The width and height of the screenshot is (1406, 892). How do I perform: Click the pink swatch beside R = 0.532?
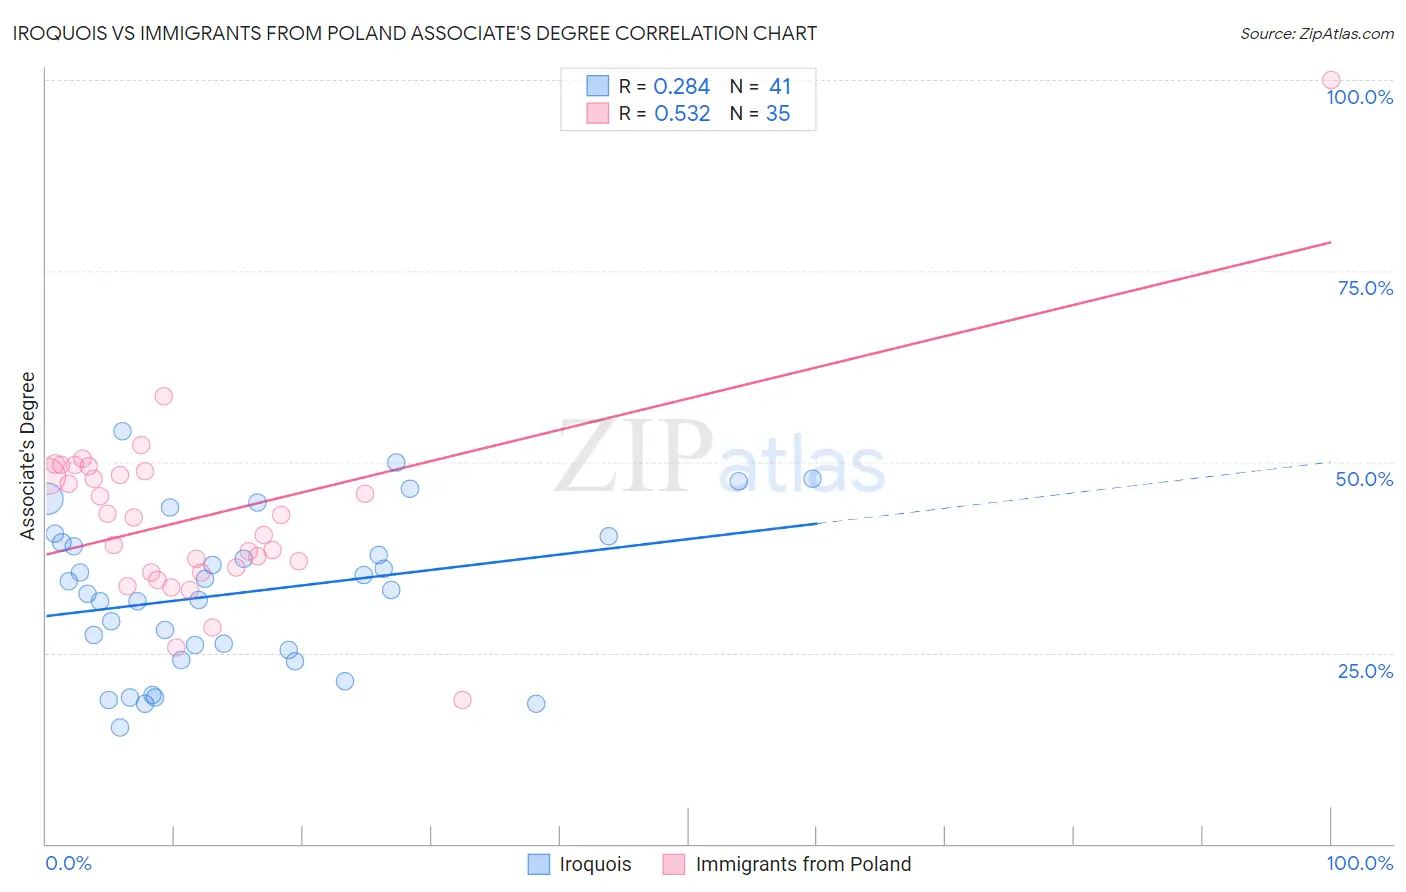pos(598,113)
